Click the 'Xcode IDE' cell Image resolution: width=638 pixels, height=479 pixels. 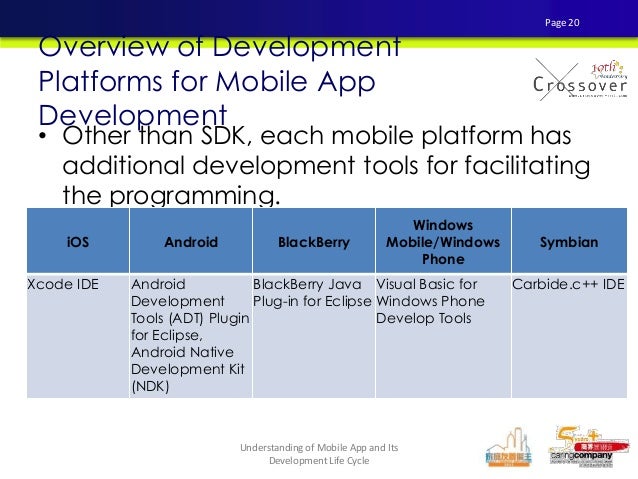coord(78,336)
